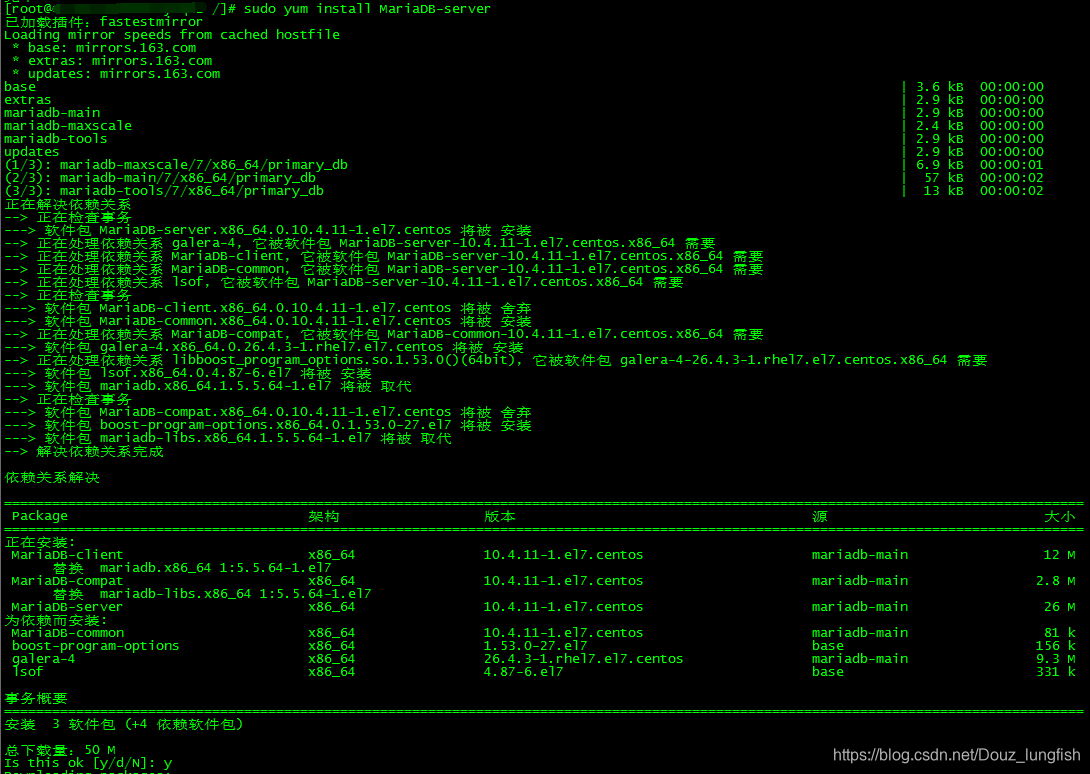The height and width of the screenshot is (774, 1090).
Task: Click 'mariadb-libs.x86_64.1.5.5.64-1.el7' replaced package line
Action: pyautogui.click(x=228, y=439)
